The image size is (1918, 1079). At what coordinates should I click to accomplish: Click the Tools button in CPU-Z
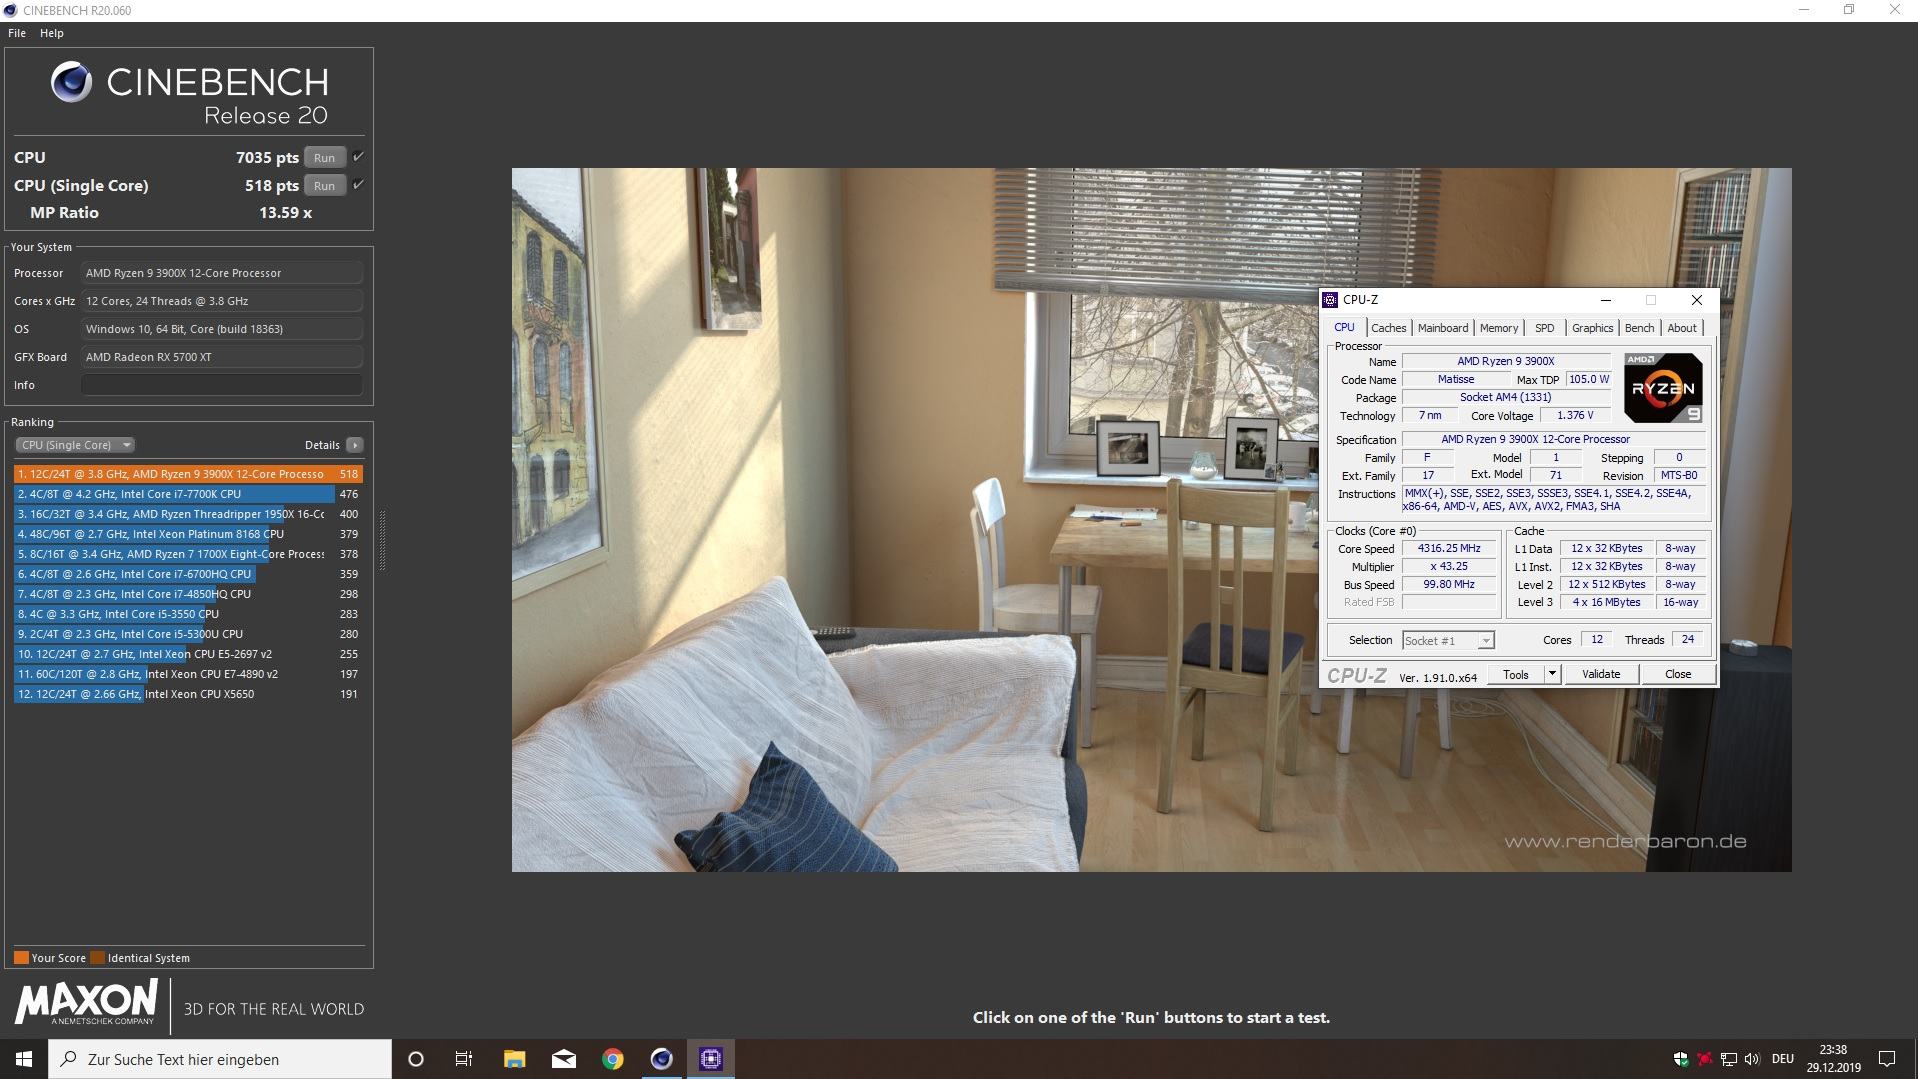(1516, 674)
